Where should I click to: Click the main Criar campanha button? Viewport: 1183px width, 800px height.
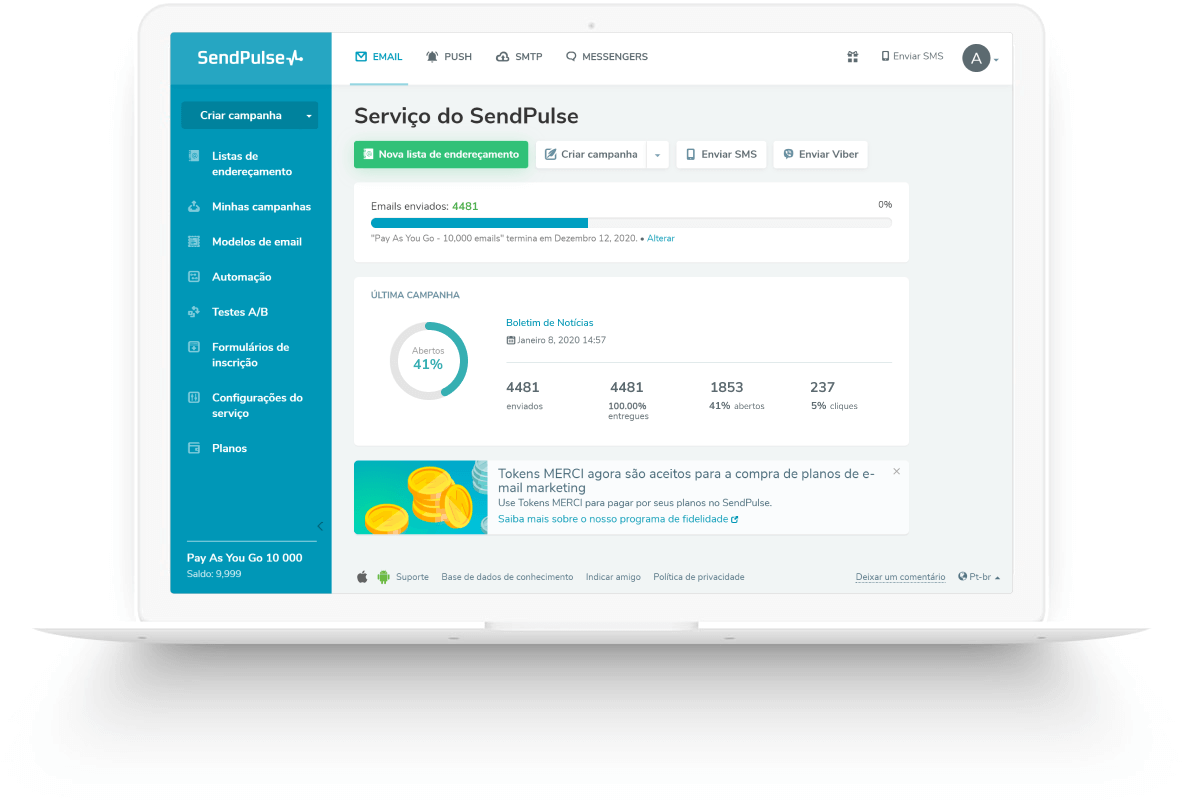[591, 154]
